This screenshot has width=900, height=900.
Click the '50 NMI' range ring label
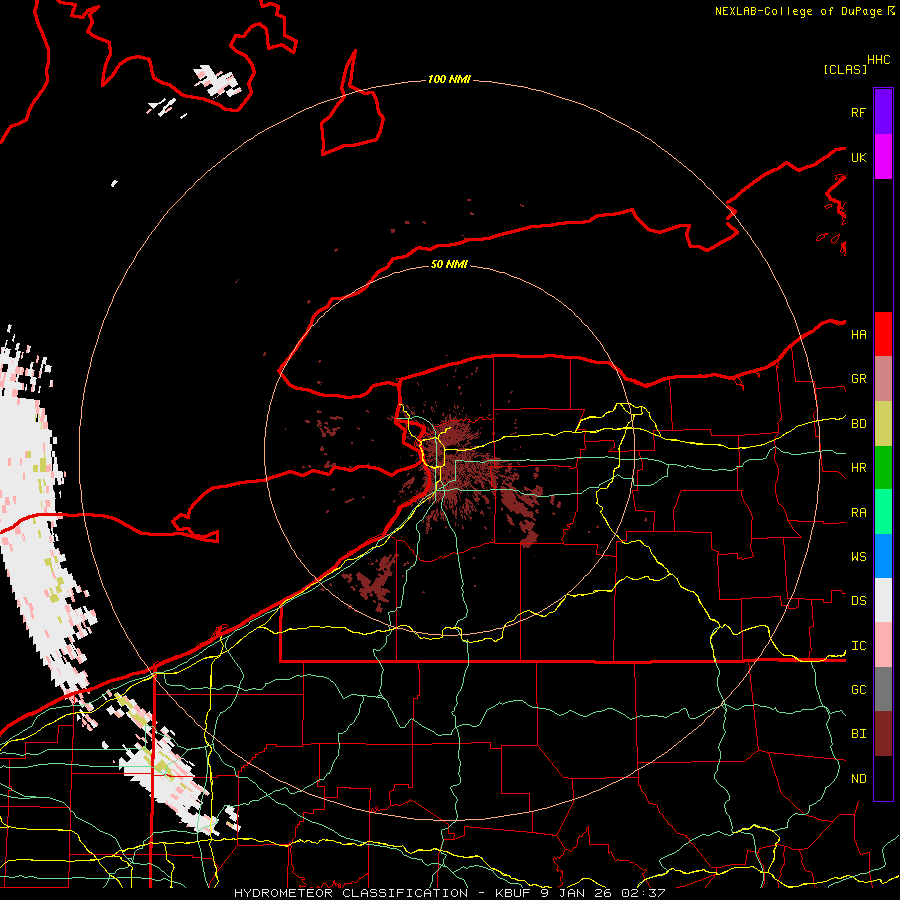(449, 264)
